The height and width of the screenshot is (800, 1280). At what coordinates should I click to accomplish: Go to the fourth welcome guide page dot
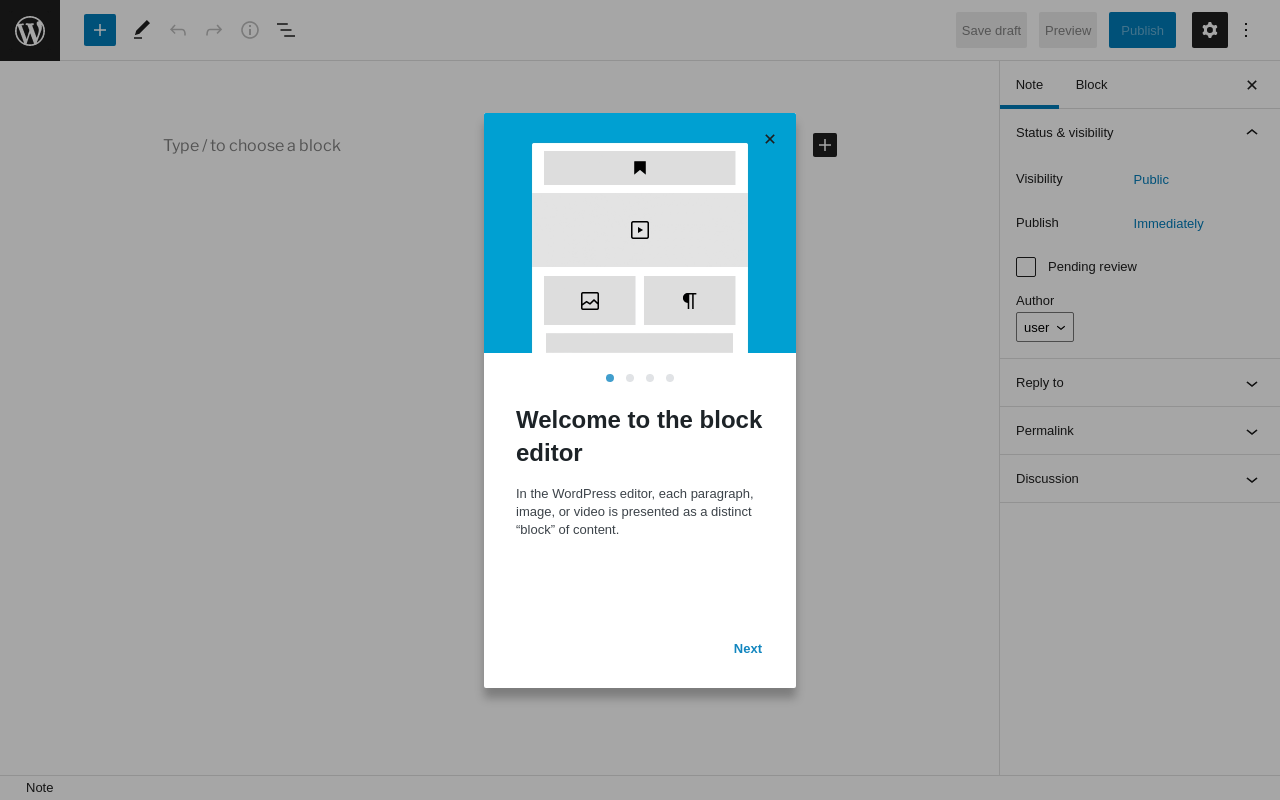670,378
